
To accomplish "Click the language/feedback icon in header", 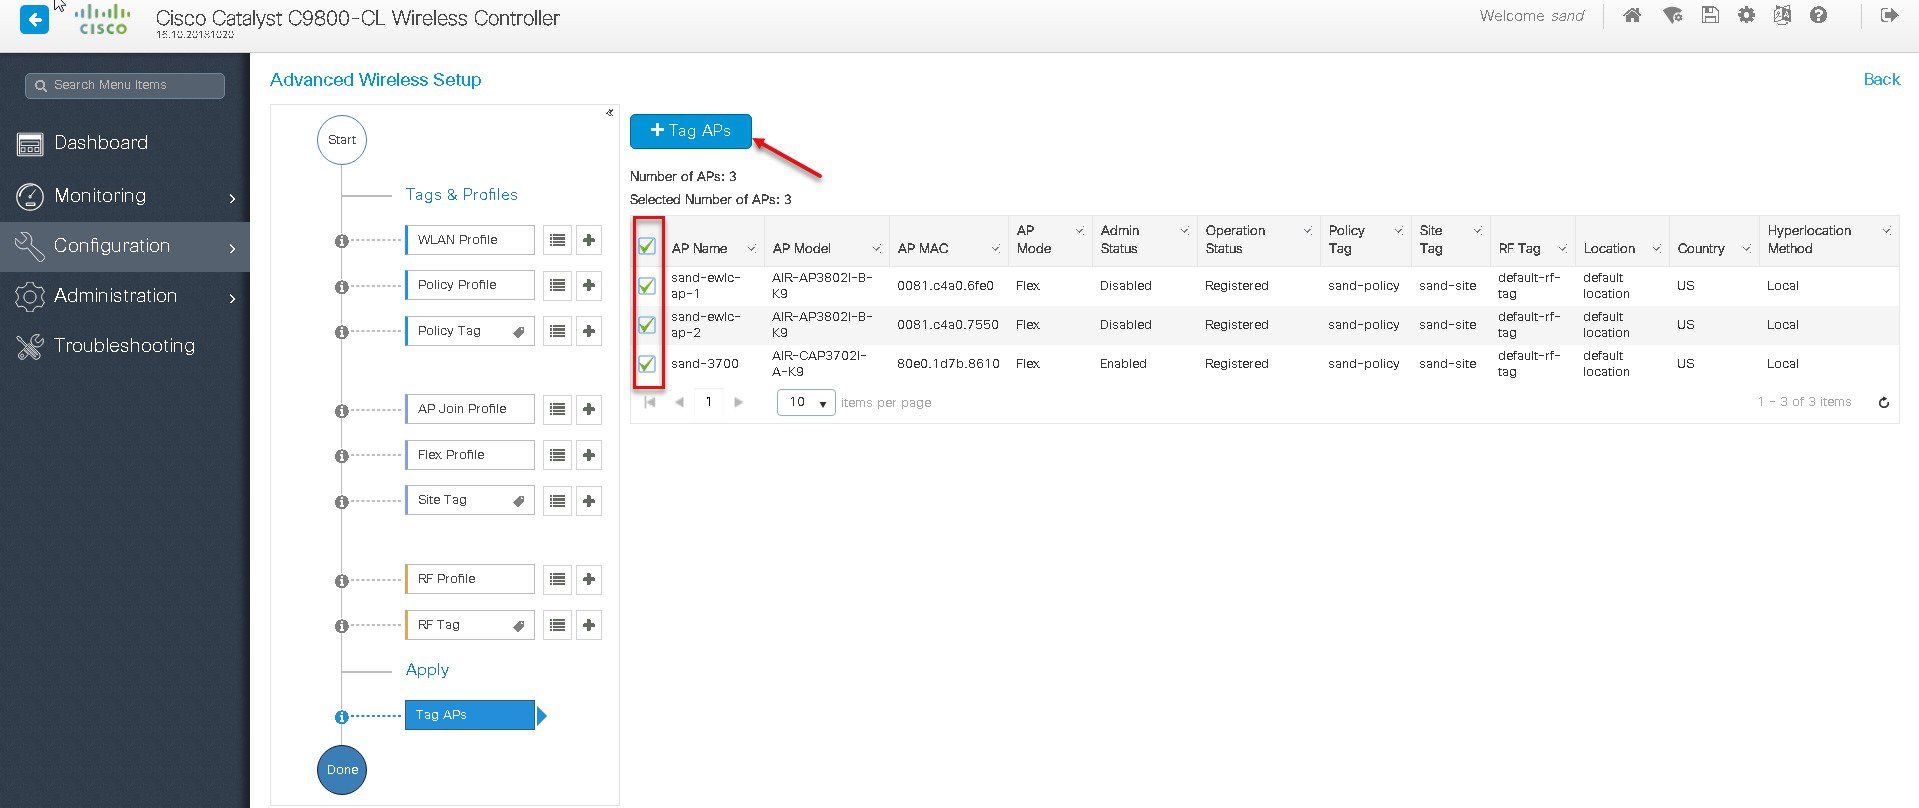I will pos(1782,15).
